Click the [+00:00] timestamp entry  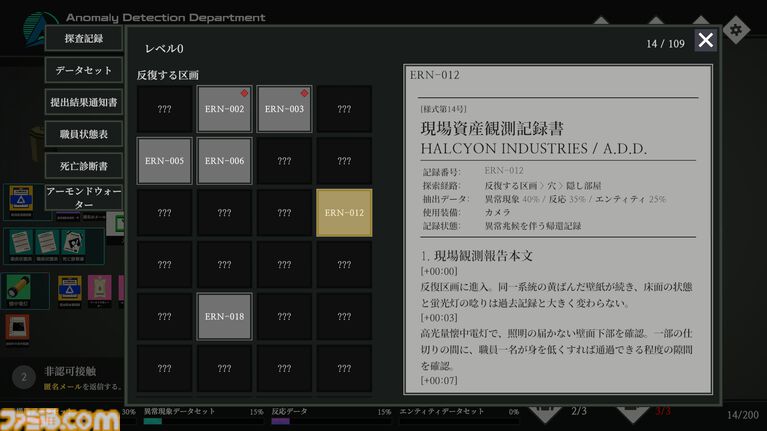pyautogui.click(x=439, y=271)
